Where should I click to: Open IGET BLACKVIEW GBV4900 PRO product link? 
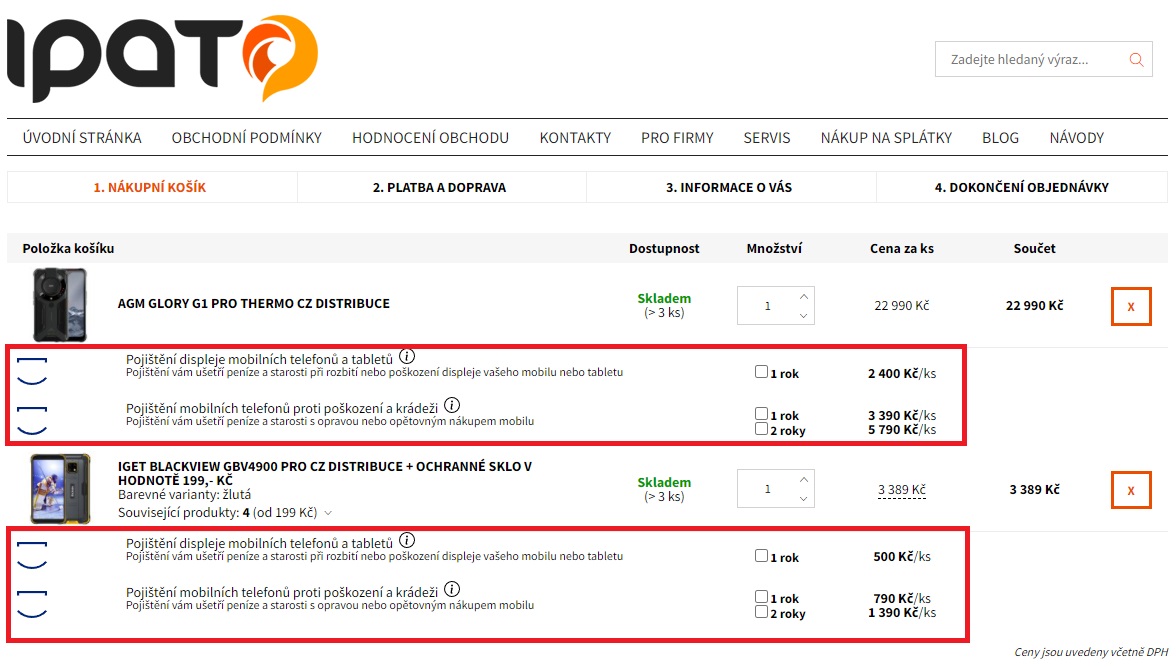coord(325,473)
